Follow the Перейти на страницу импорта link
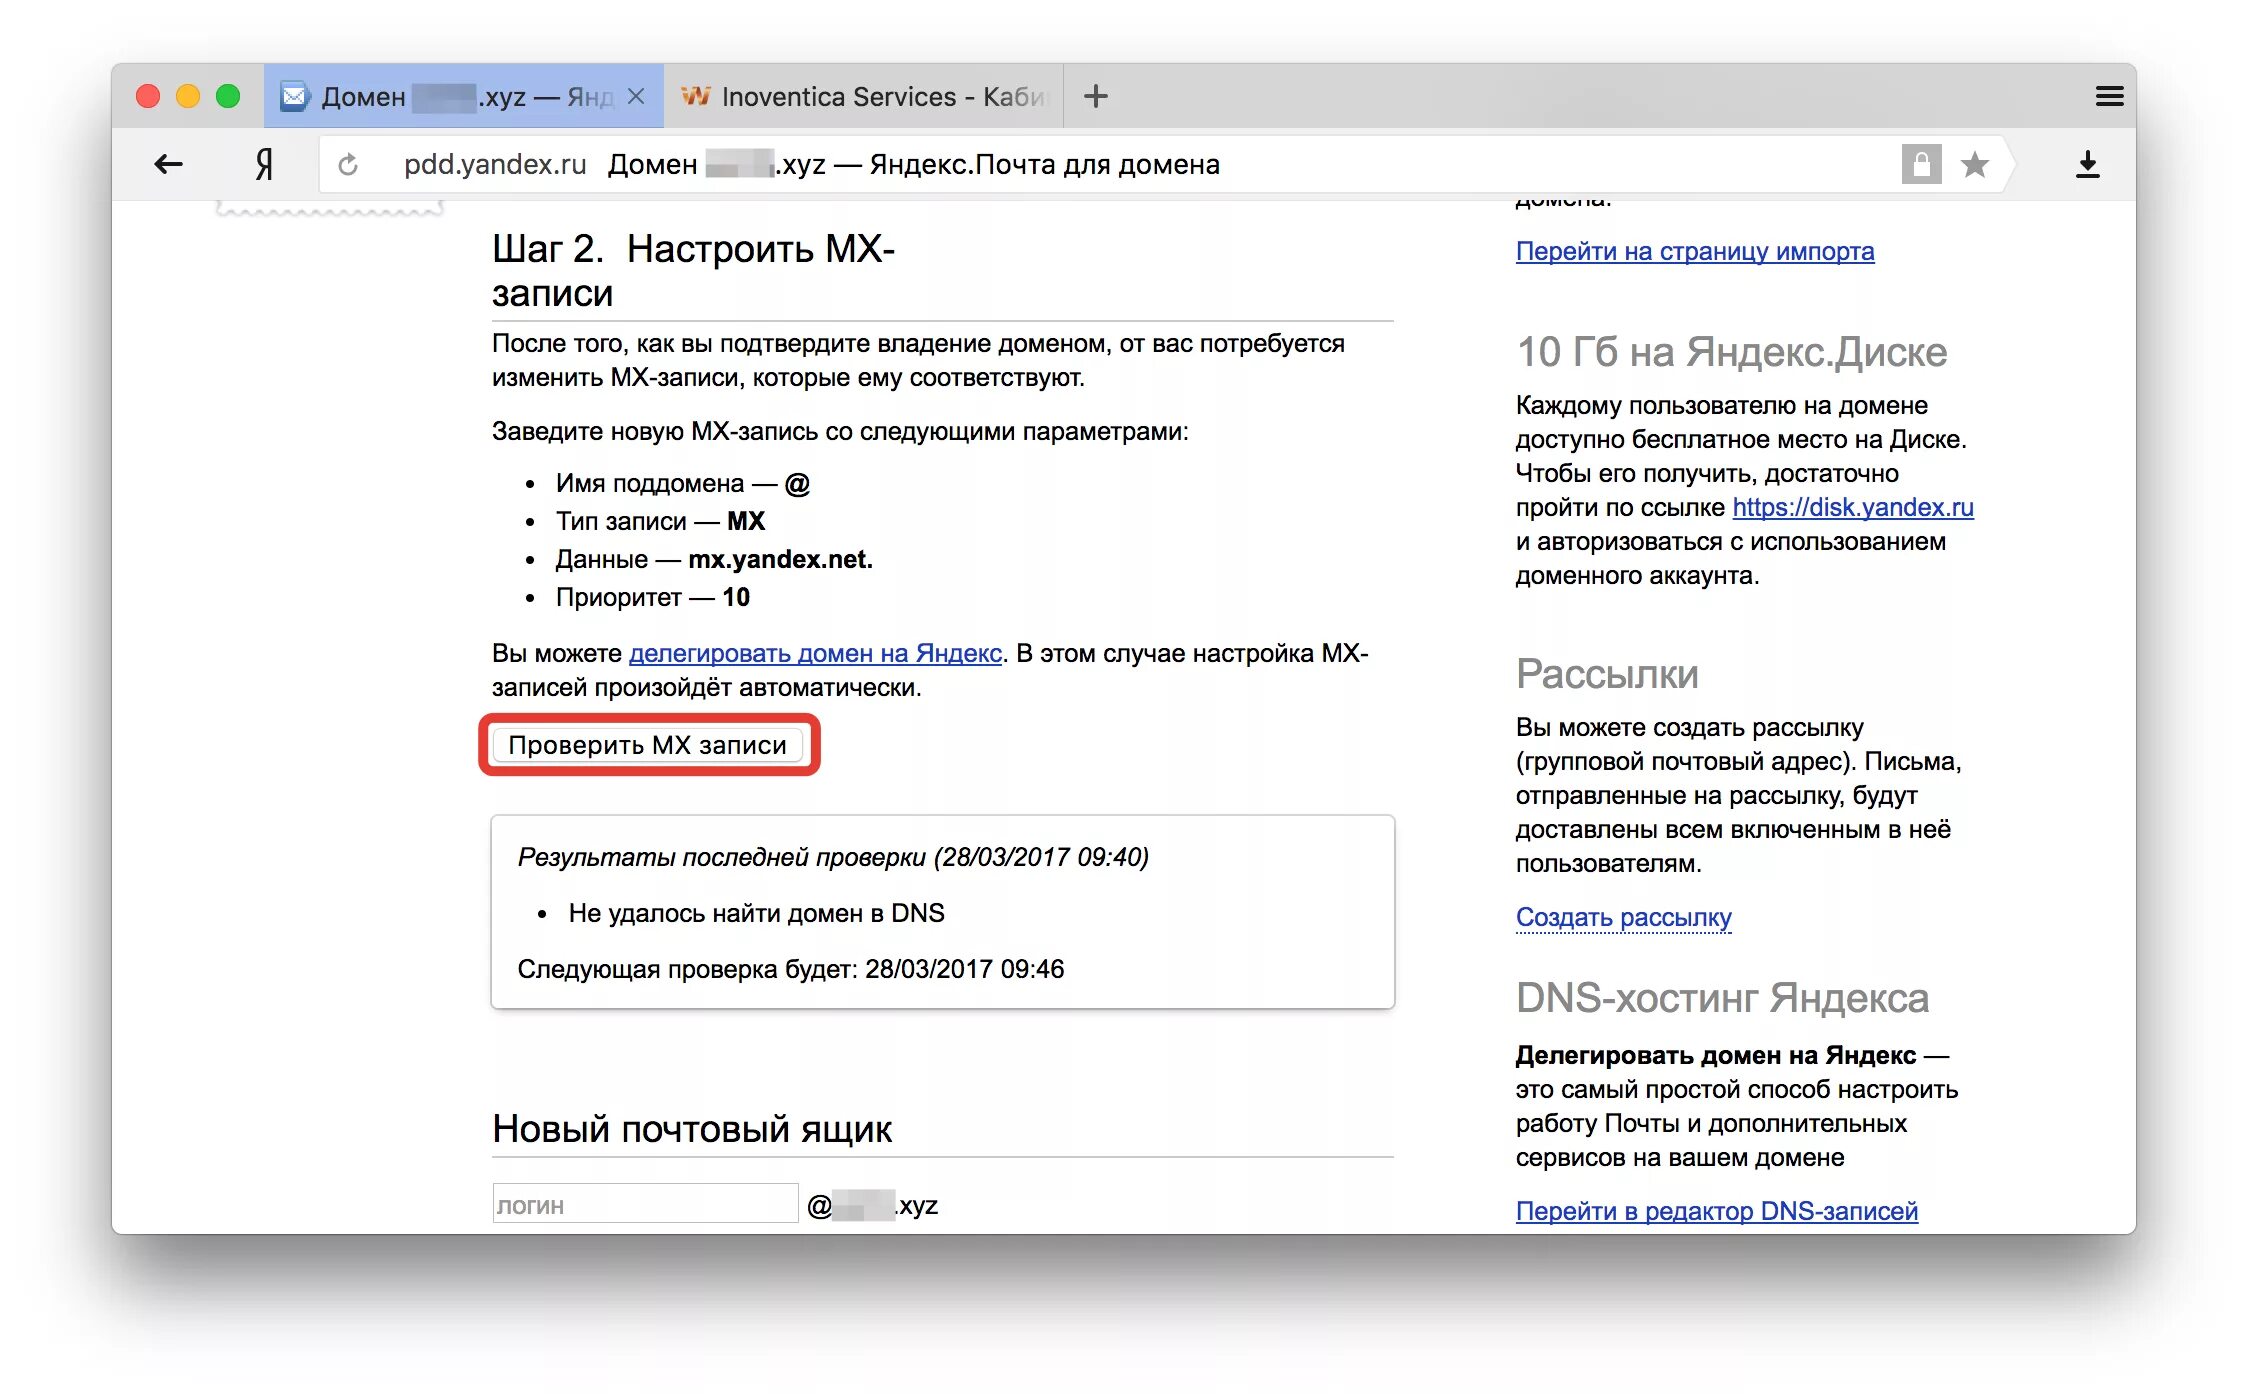This screenshot has height=1394, width=2248. (x=1695, y=251)
